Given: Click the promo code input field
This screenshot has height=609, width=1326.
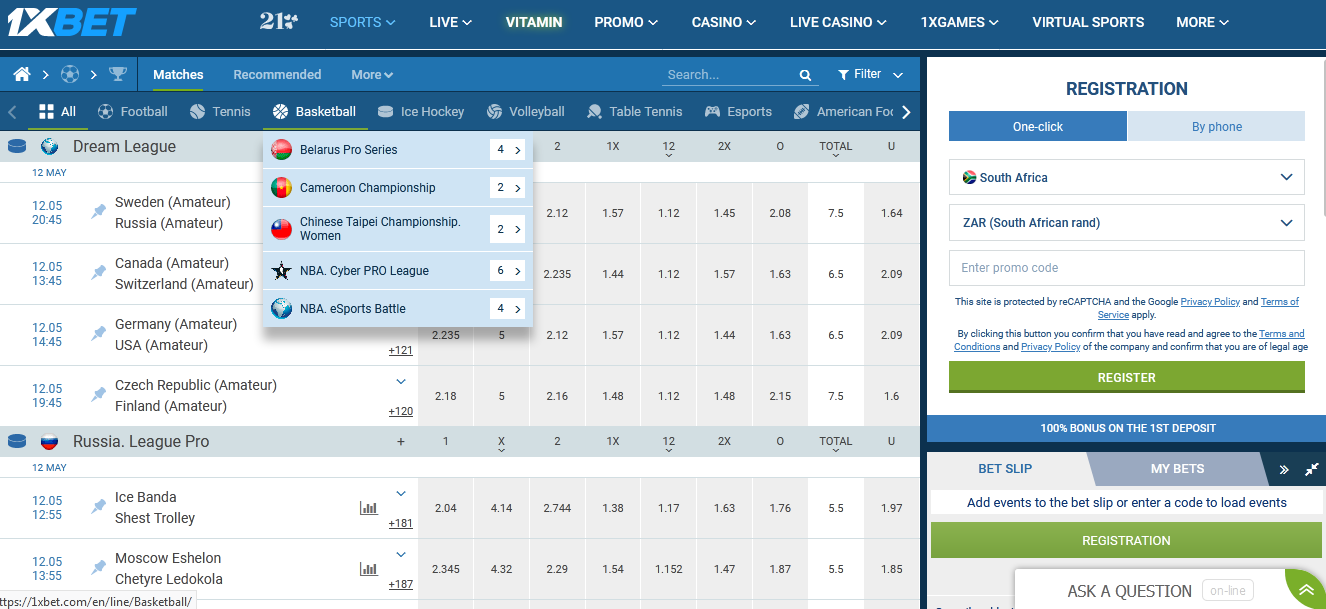Looking at the screenshot, I should [1127, 268].
